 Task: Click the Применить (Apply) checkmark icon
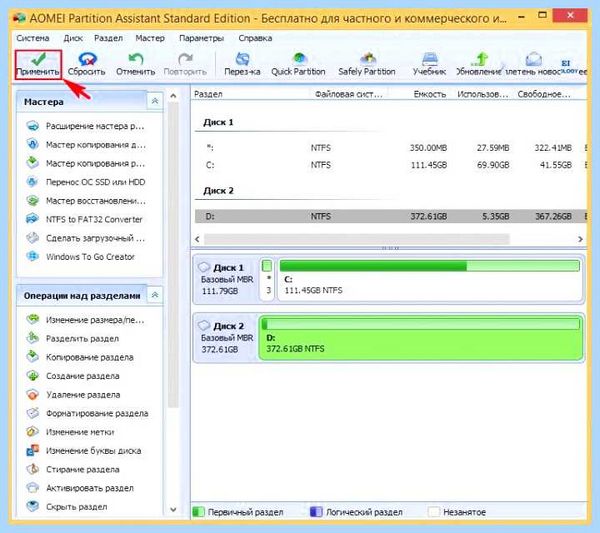click(x=38, y=59)
